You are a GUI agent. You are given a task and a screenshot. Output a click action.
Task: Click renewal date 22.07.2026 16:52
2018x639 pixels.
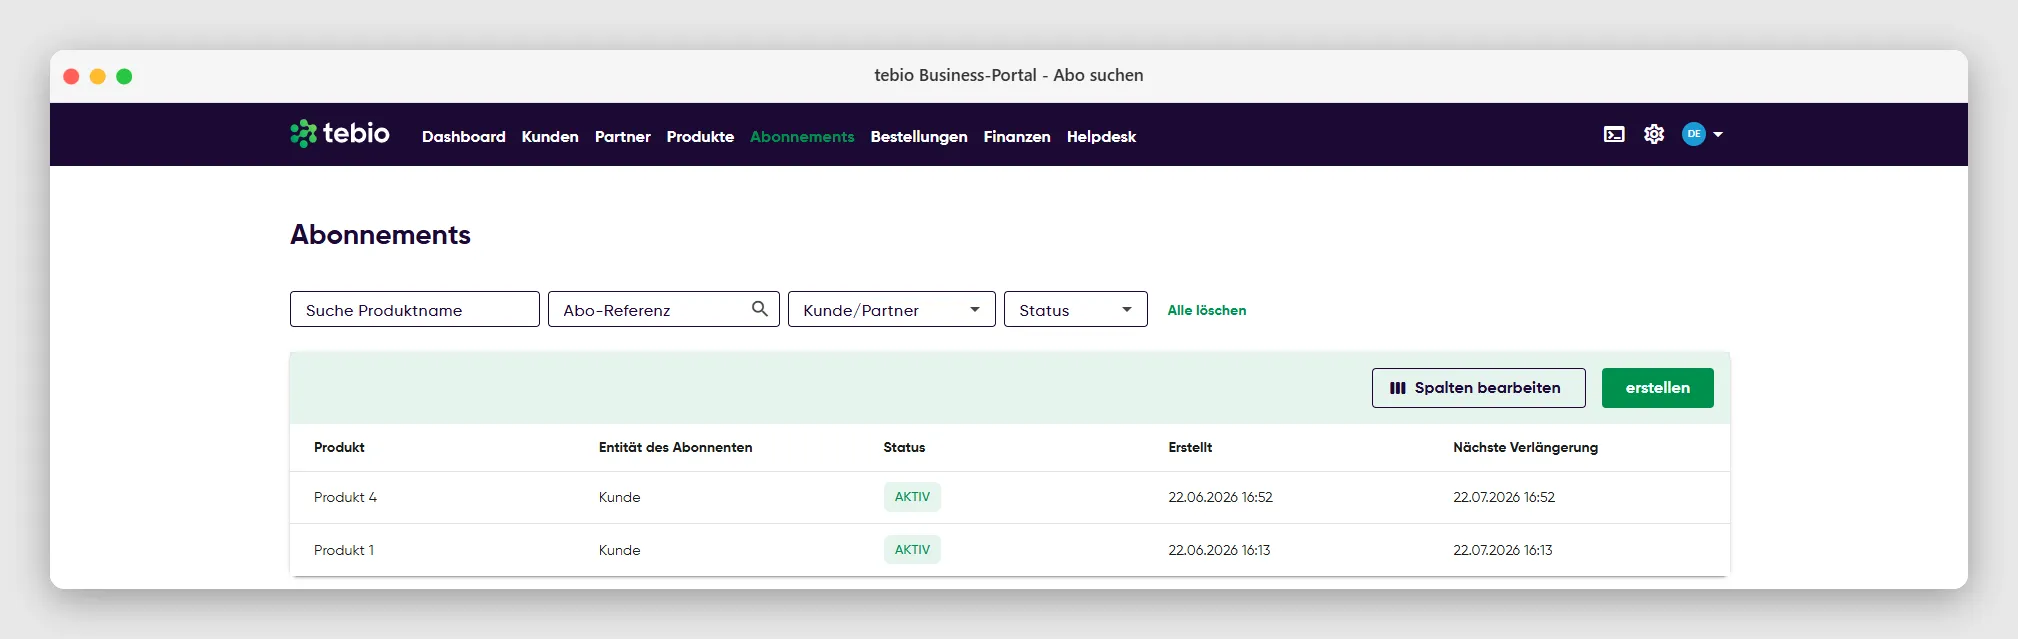coord(1505,497)
